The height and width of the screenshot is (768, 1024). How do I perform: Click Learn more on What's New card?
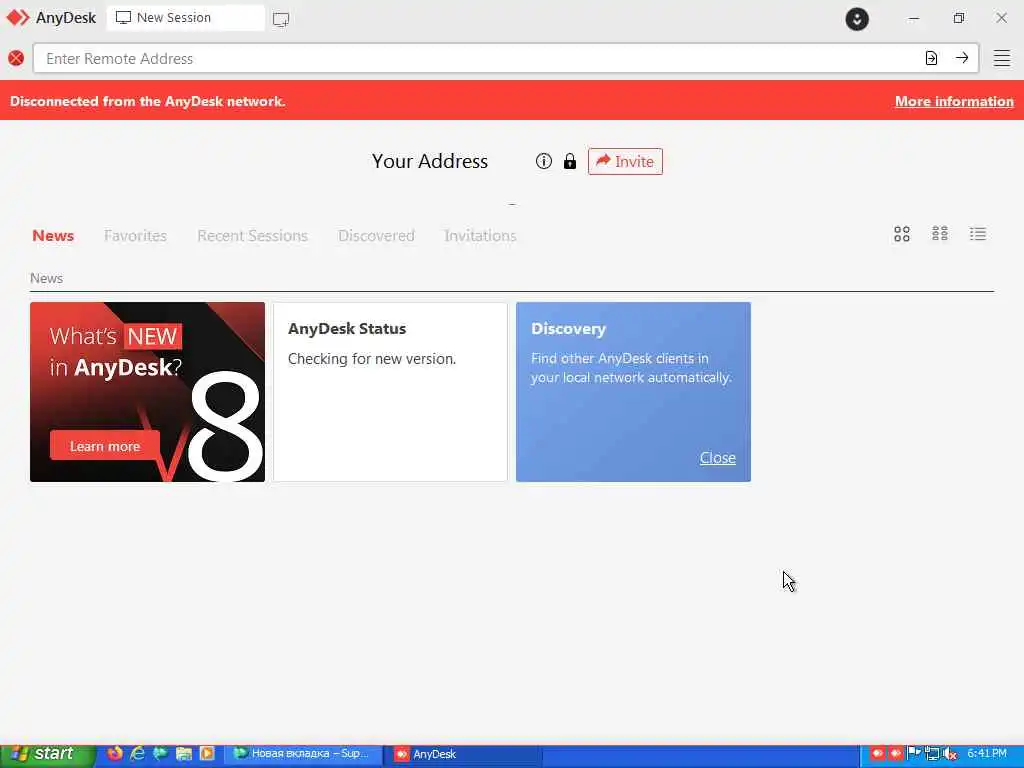(x=105, y=446)
